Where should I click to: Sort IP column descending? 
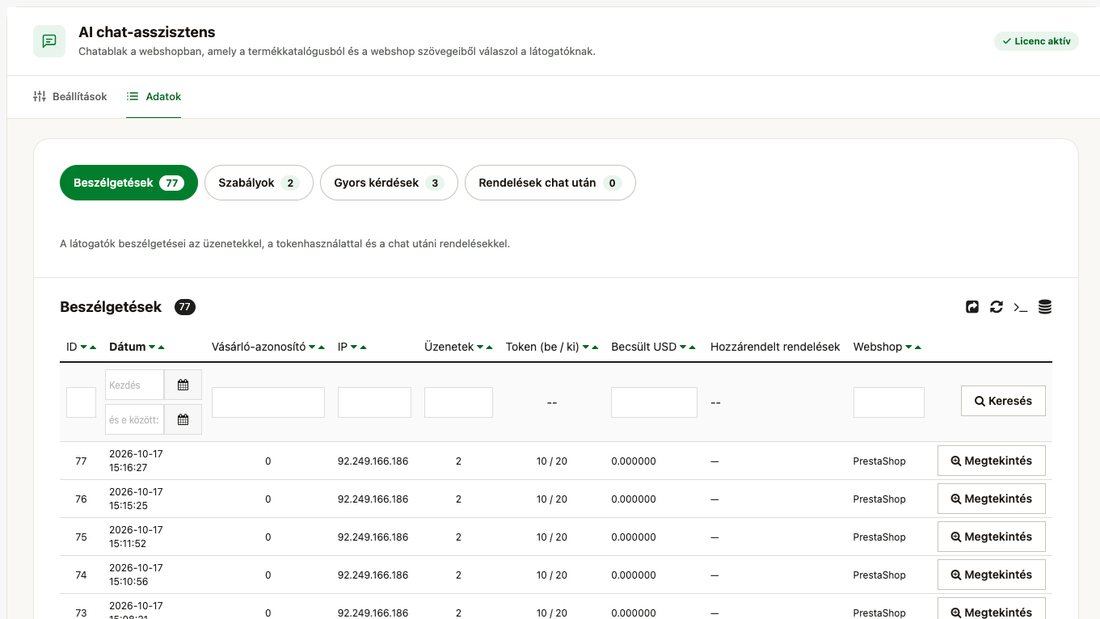(x=354, y=347)
